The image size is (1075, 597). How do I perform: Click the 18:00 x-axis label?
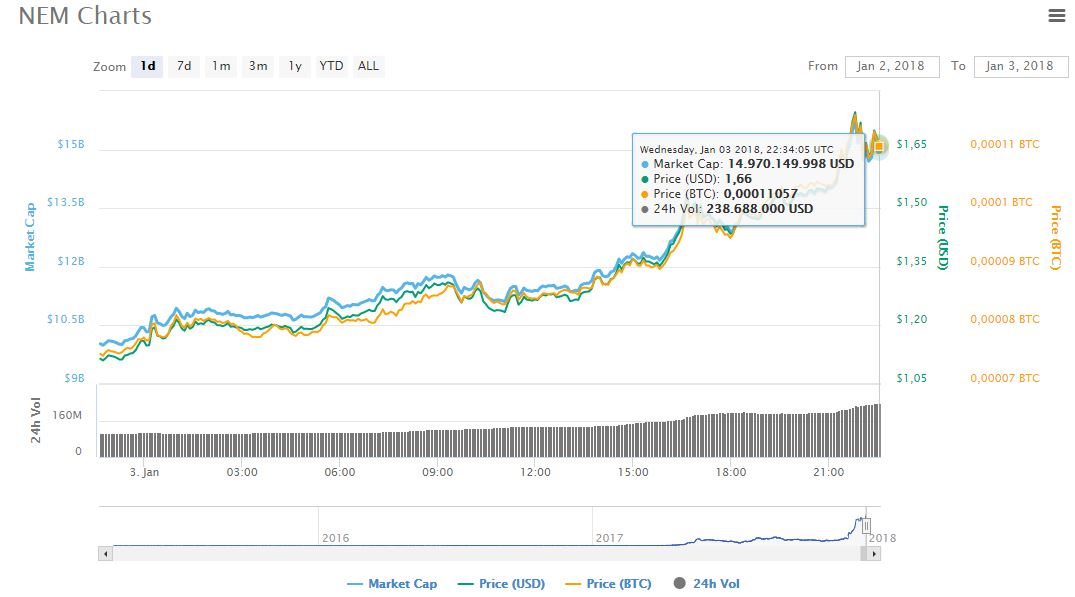point(731,472)
